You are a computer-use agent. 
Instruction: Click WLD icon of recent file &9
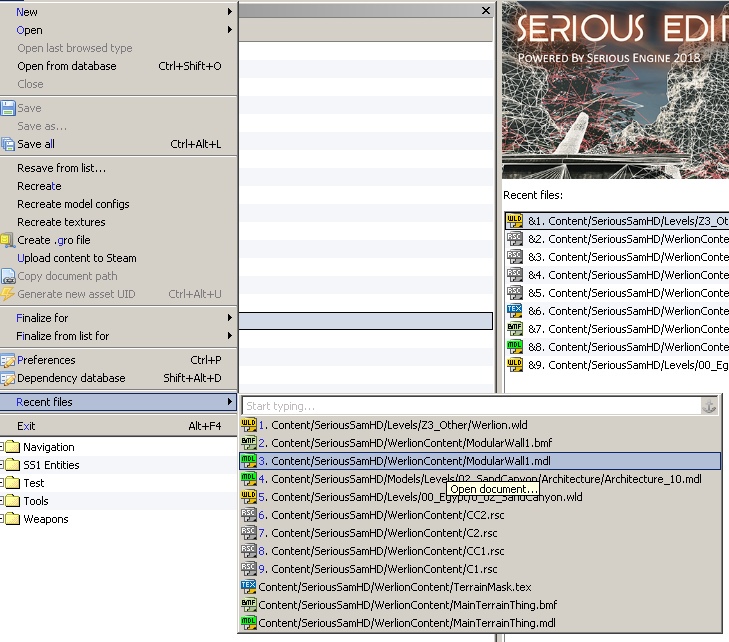pos(514,365)
